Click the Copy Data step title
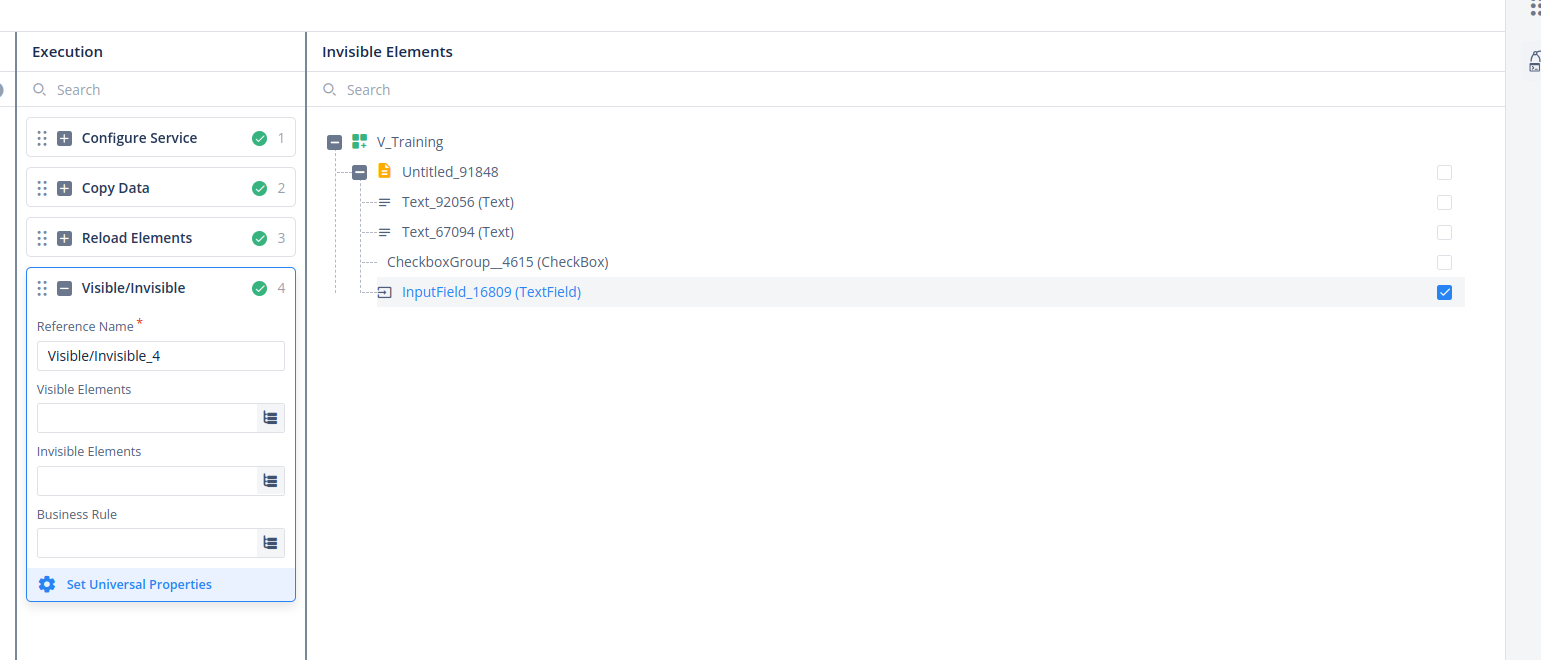1541x660 pixels. [115, 188]
